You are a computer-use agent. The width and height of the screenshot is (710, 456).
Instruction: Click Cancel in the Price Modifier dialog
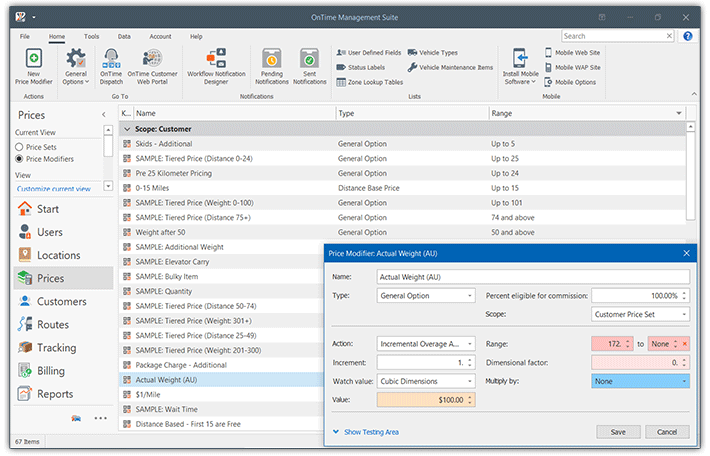(667, 432)
